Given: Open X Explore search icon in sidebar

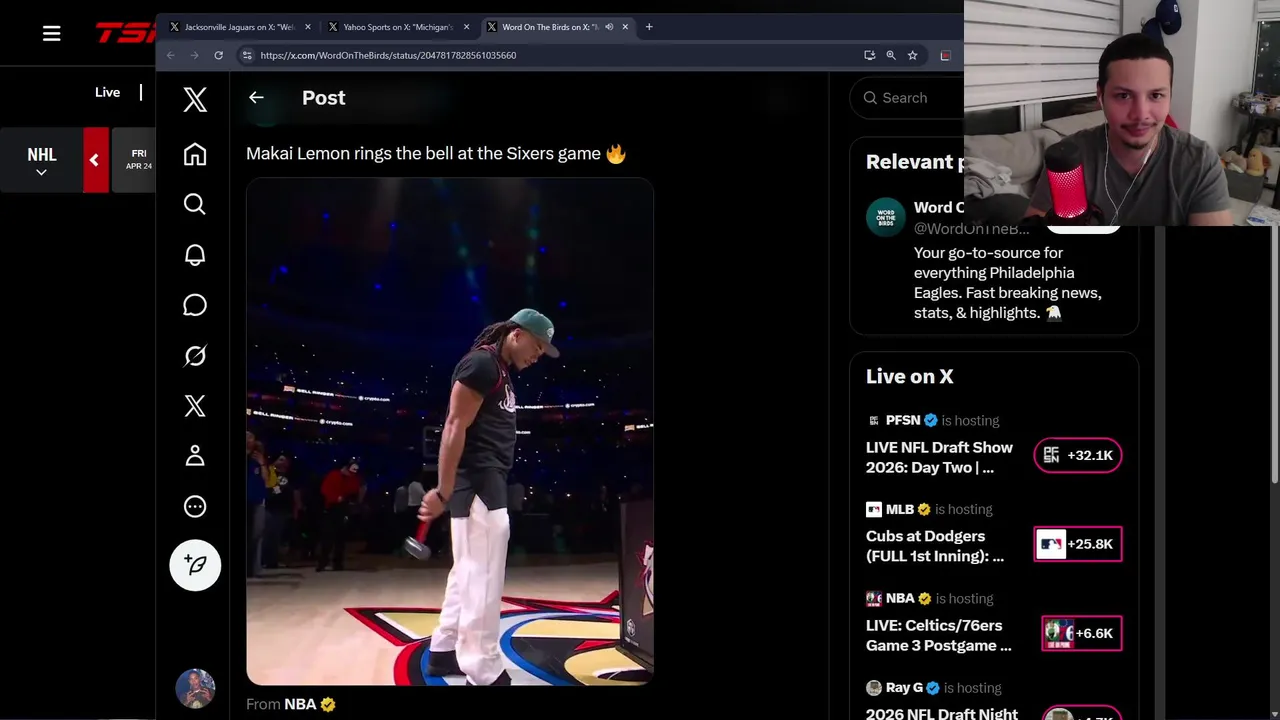Looking at the screenshot, I should [x=195, y=204].
